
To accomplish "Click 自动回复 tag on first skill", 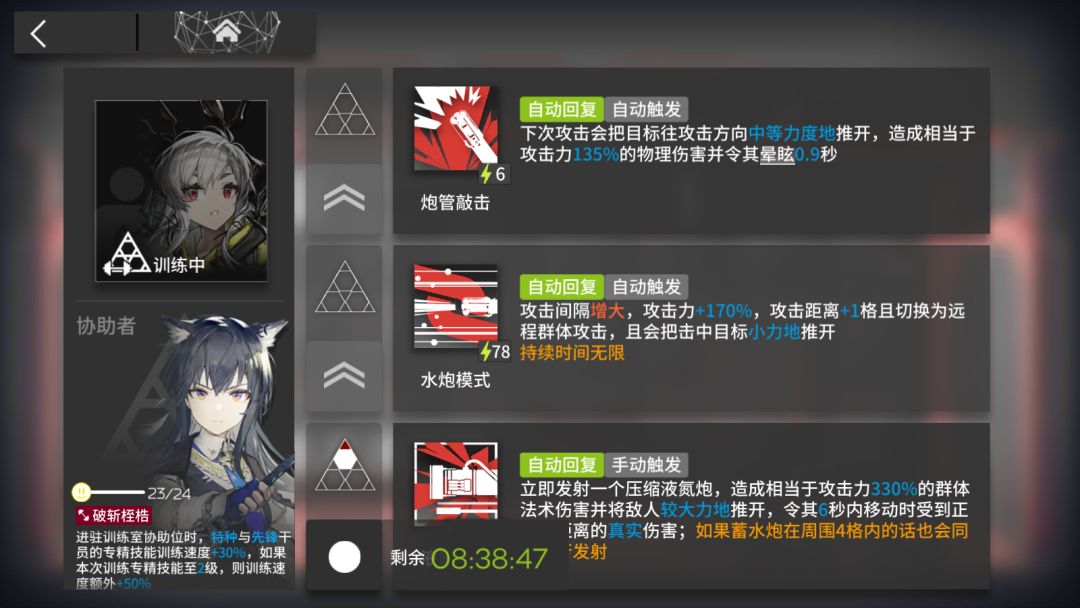I will [x=561, y=109].
